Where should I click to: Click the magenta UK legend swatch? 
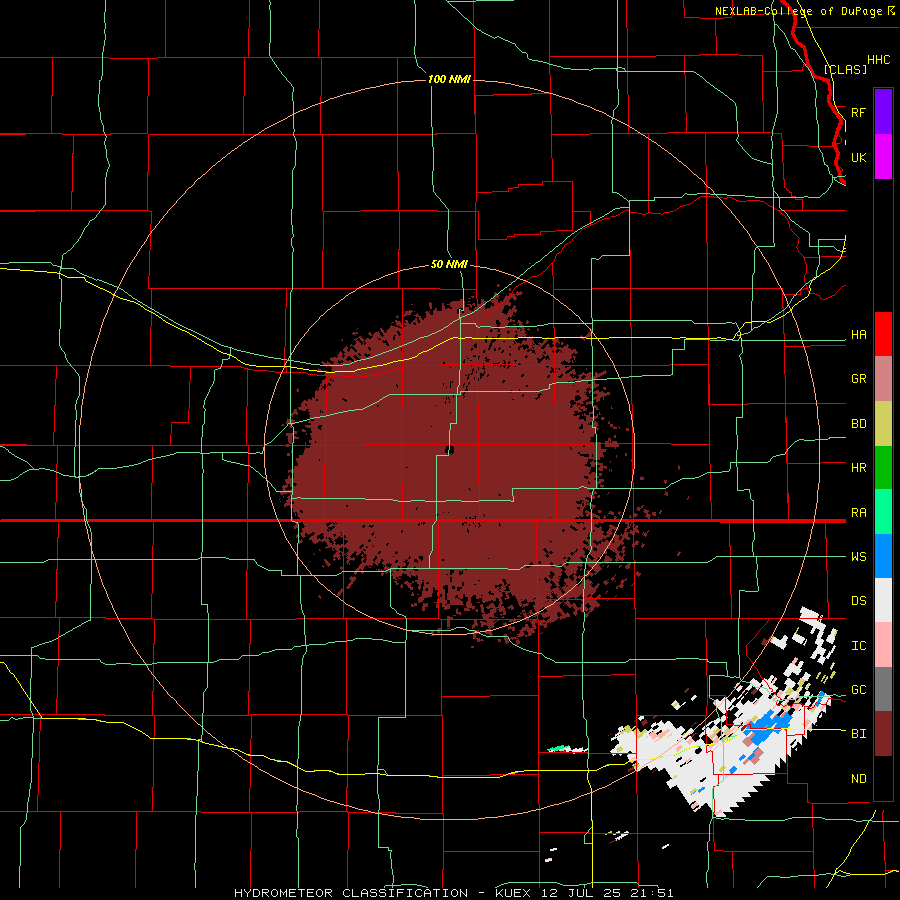coord(883,157)
